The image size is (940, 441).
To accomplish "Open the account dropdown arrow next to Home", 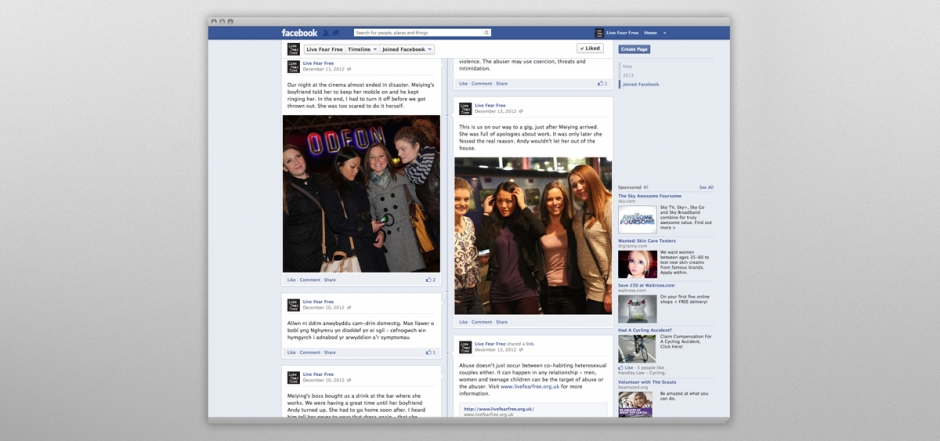I will point(664,33).
